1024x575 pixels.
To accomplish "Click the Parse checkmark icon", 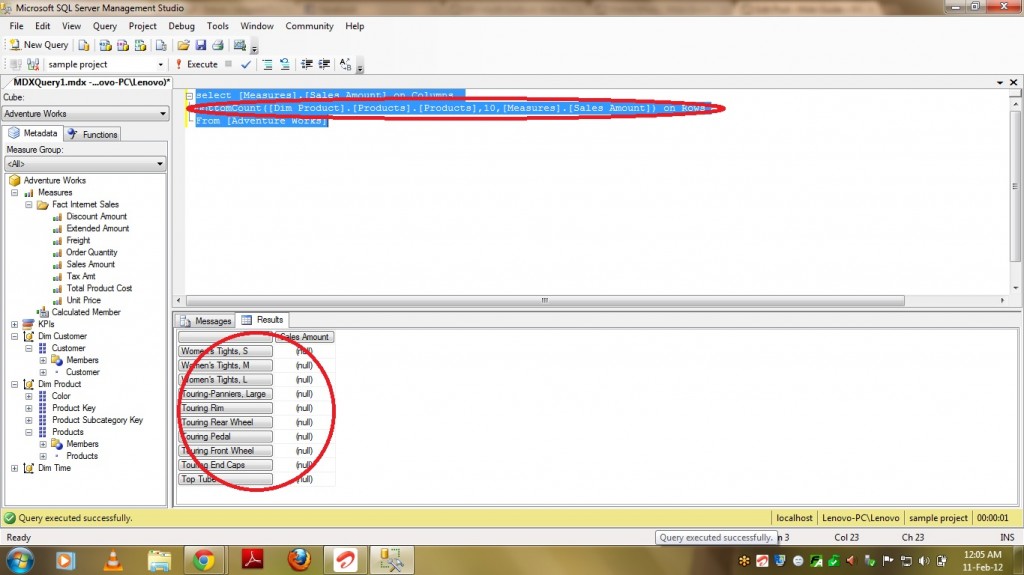I will [246, 64].
